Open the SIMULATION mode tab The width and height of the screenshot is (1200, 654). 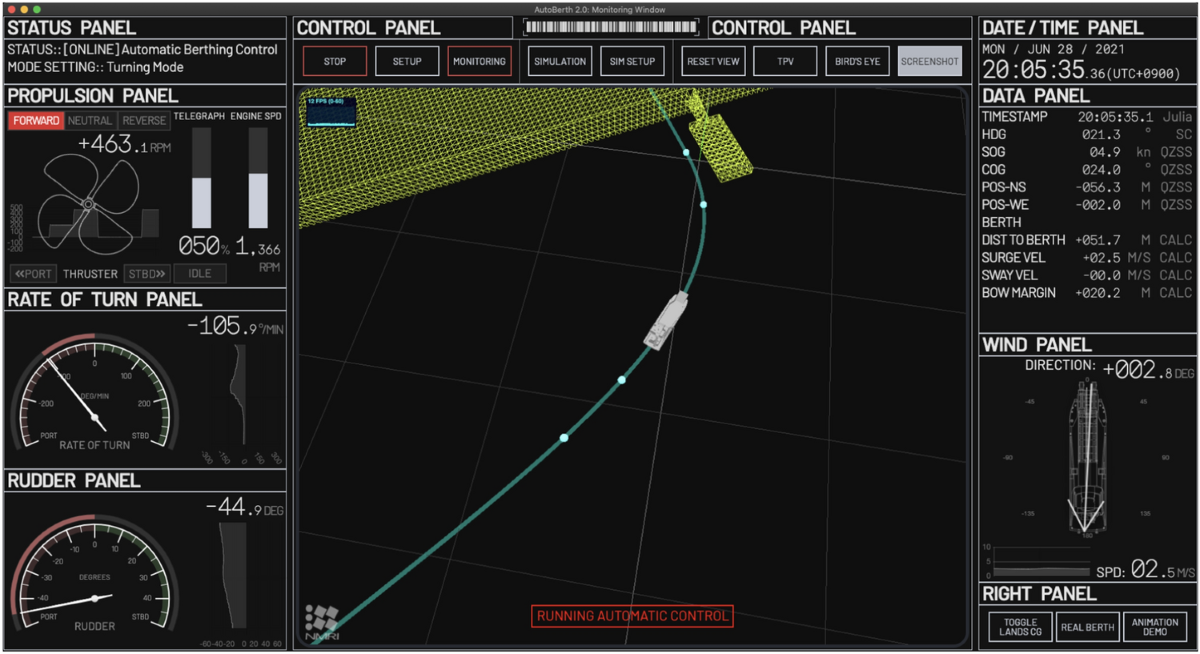(x=560, y=62)
